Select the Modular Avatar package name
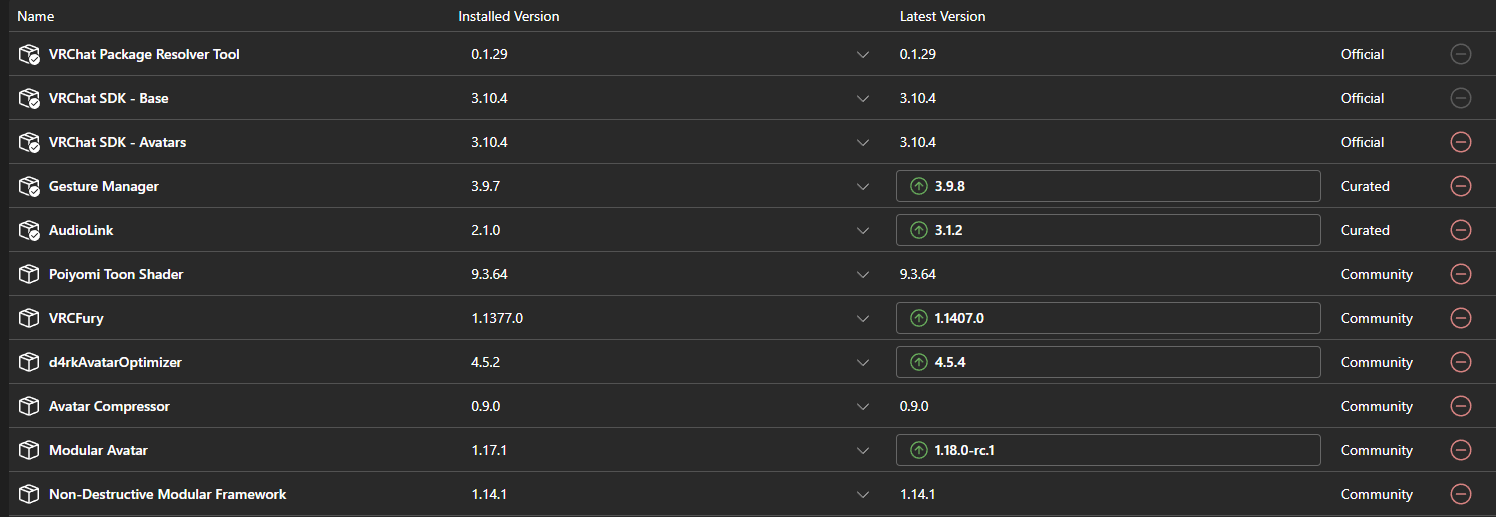This screenshot has height=517, width=1496. (98, 450)
